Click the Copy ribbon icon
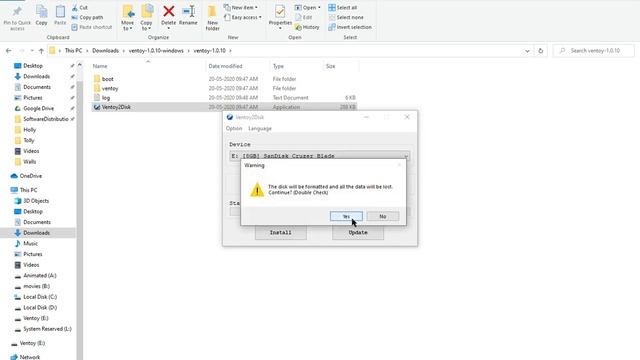The width and height of the screenshot is (640, 360). pos(41,16)
